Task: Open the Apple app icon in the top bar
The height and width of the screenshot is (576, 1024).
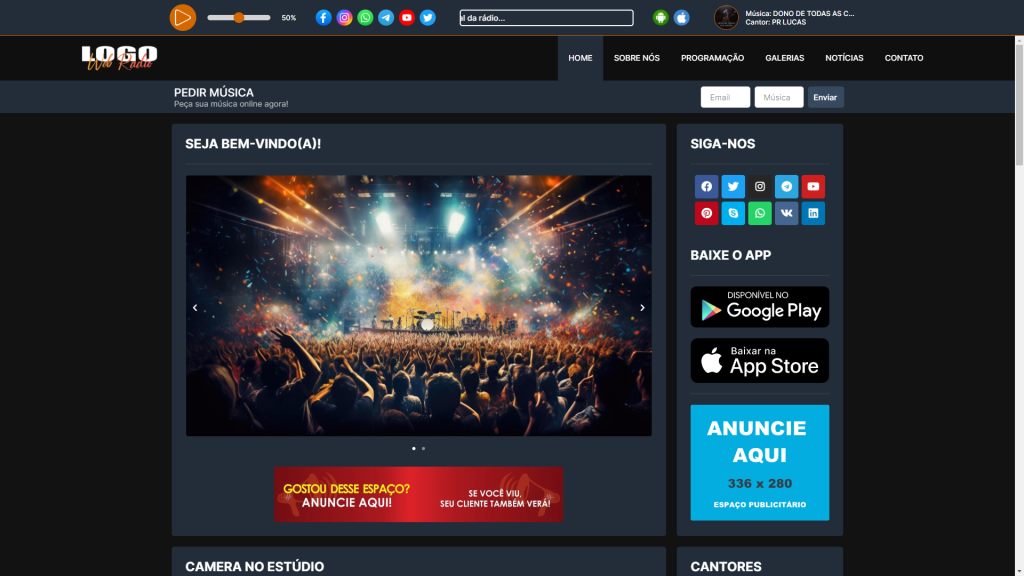Action: pos(681,18)
